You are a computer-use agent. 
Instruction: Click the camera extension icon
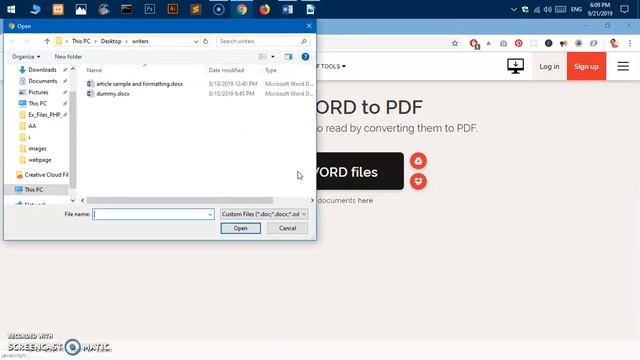click(503, 43)
